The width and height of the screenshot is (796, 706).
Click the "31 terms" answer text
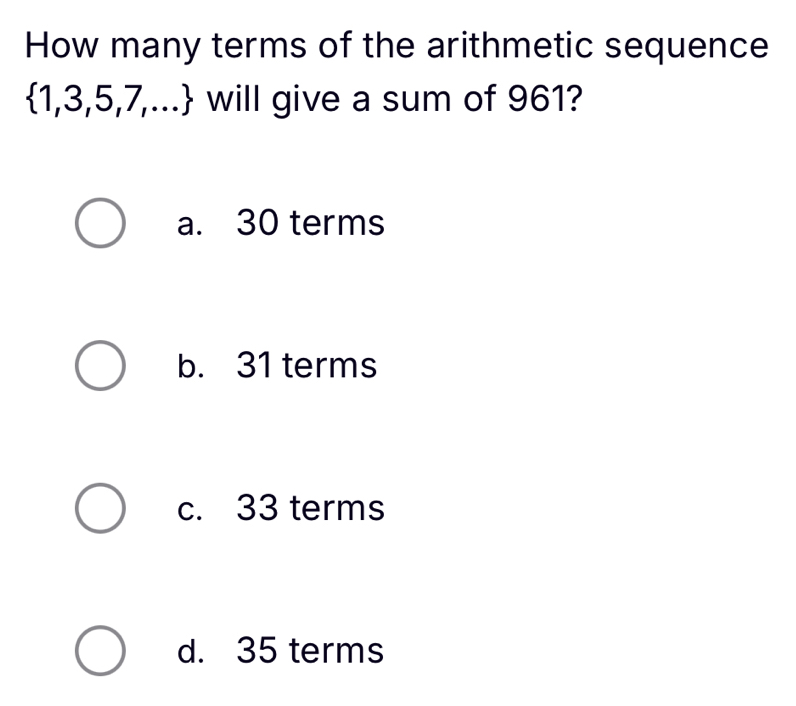(x=307, y=366)
